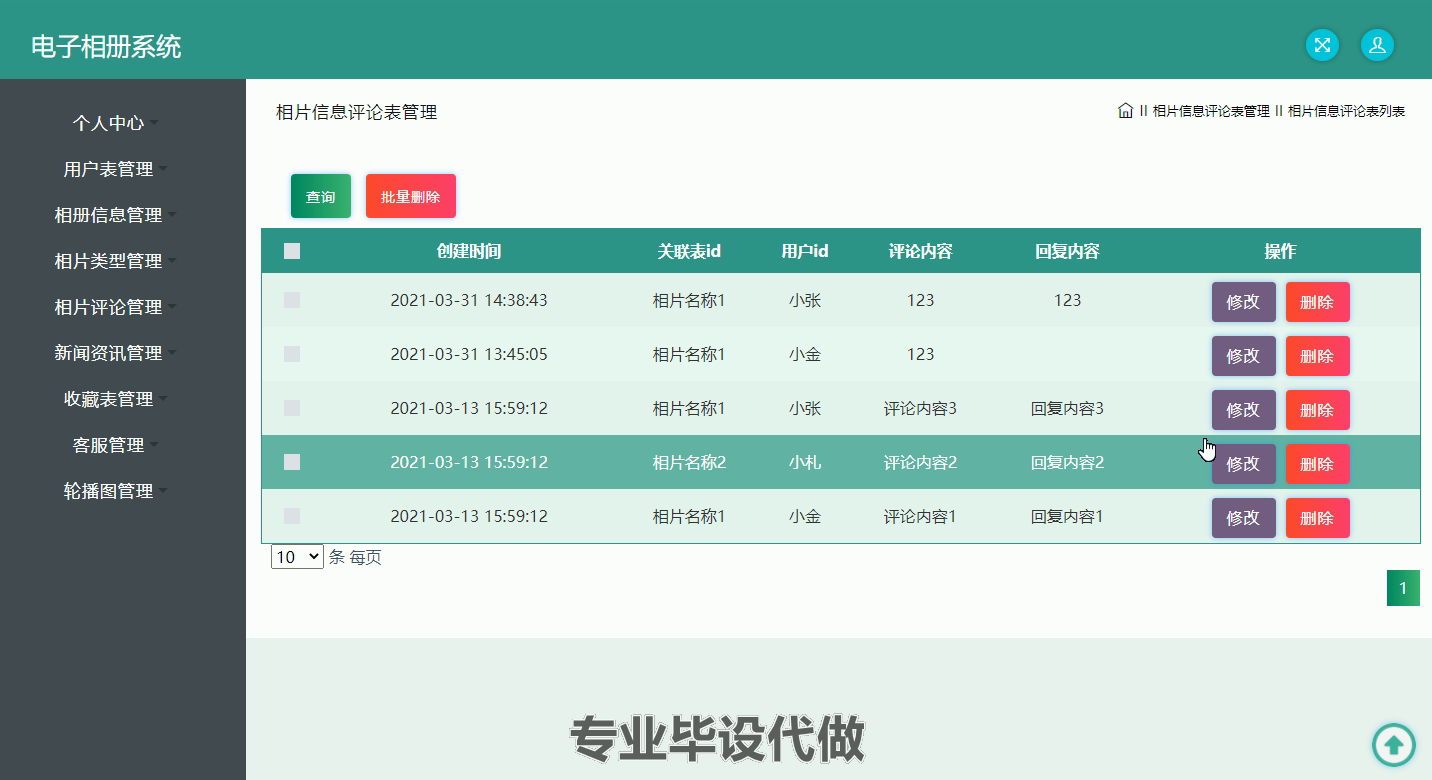
Task: Expand 相册信息管理 sidebar menu
Action: (x=115, y=215)
